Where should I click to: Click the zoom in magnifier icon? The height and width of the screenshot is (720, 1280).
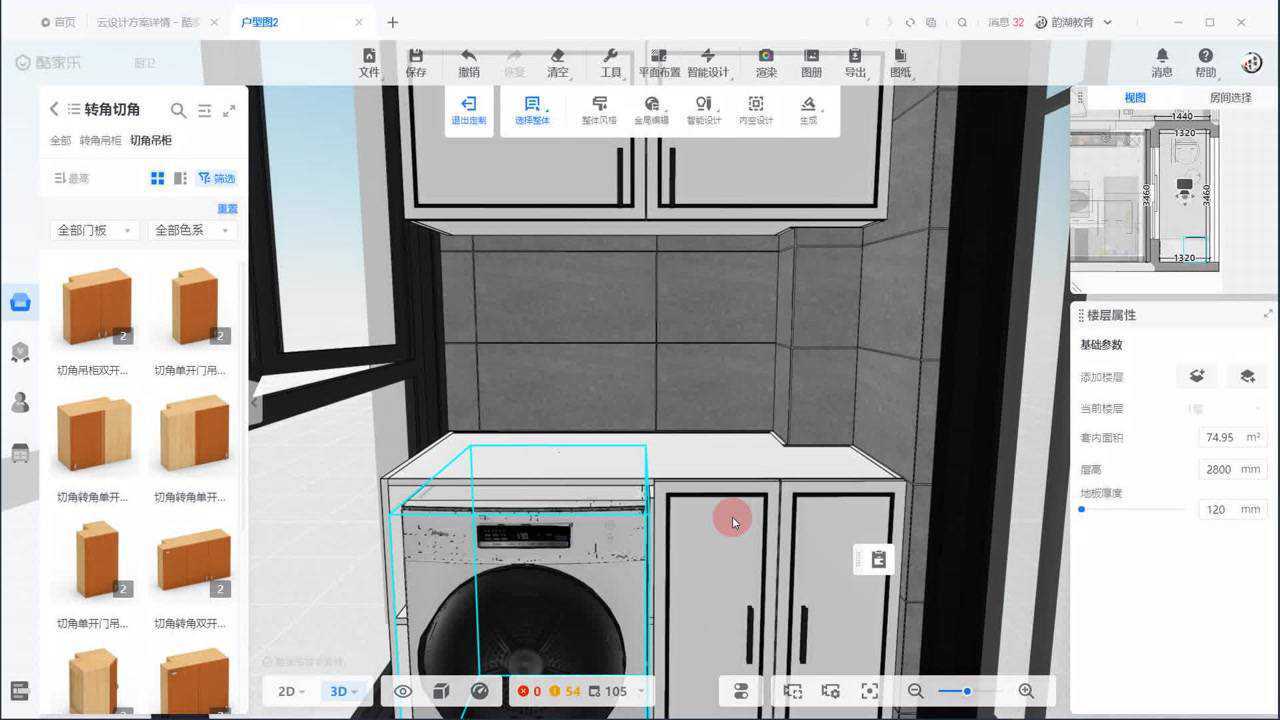coord(1026,691)
